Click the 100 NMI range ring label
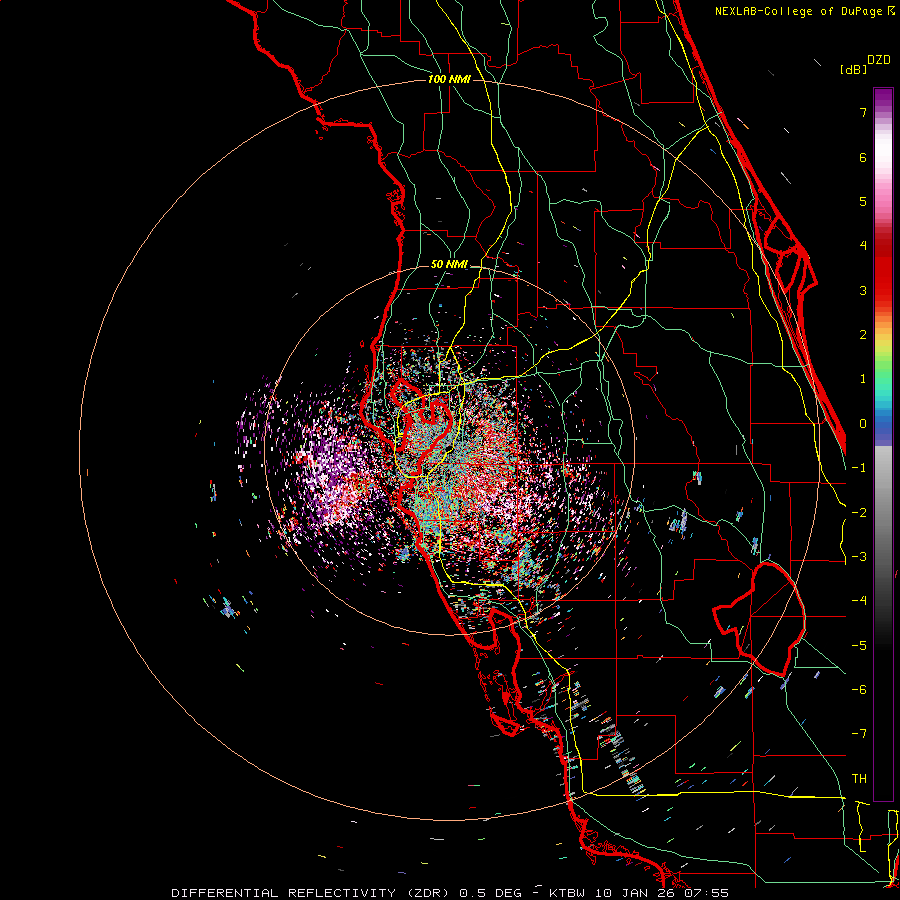Image resolution: width=900 pixels, height=900 pixels. [x=449, y=79]
